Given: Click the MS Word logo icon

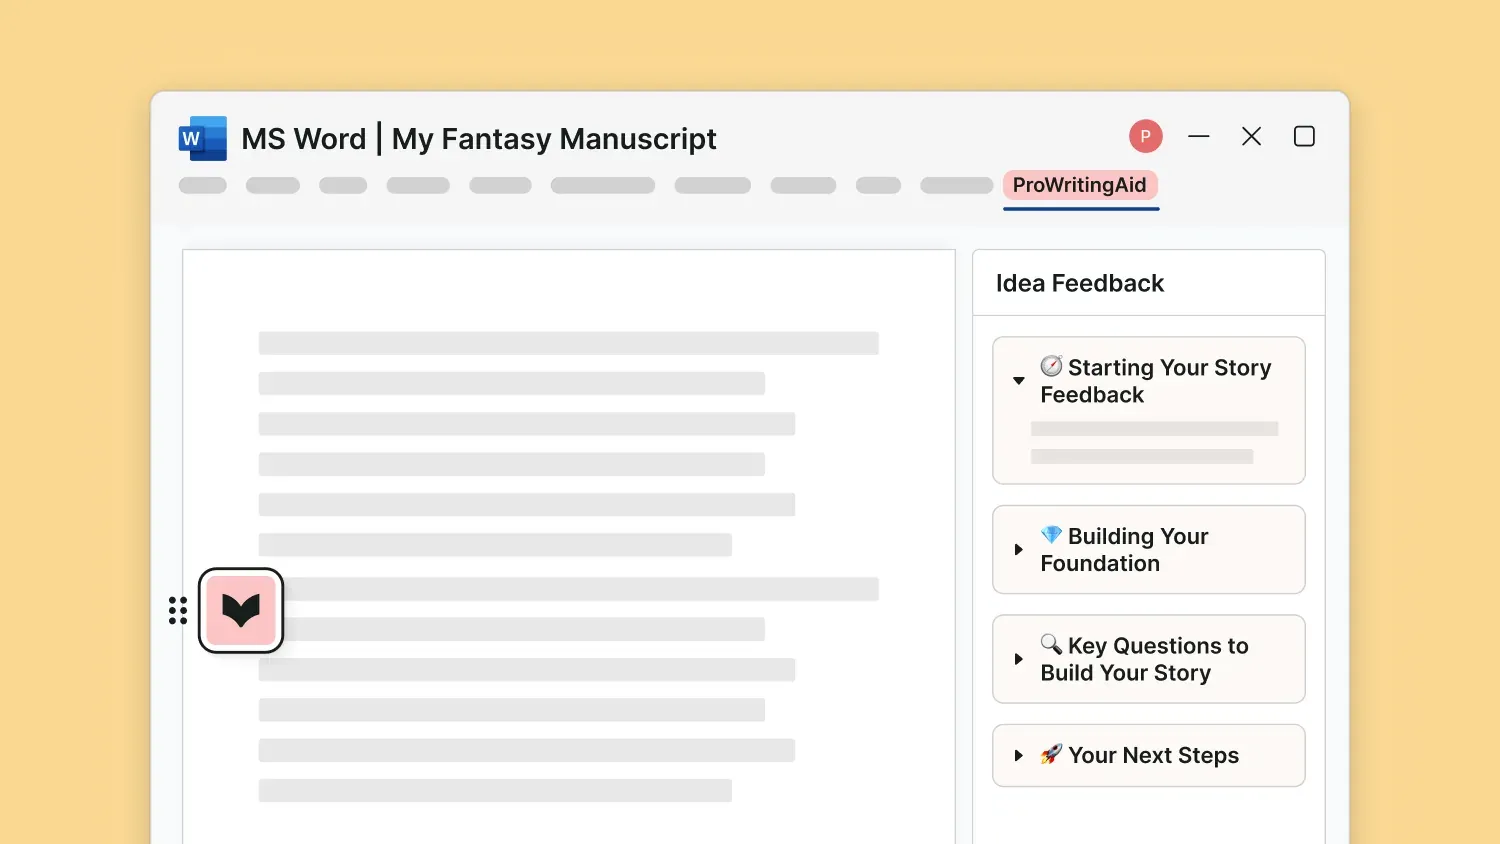Looking at the screenshot, I should click(203, 138).
